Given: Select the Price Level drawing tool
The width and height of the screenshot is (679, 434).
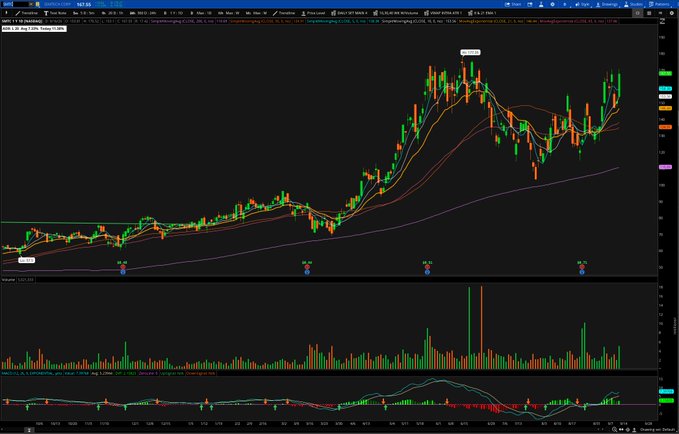Looking at the screenshot, I should point(313,13).
